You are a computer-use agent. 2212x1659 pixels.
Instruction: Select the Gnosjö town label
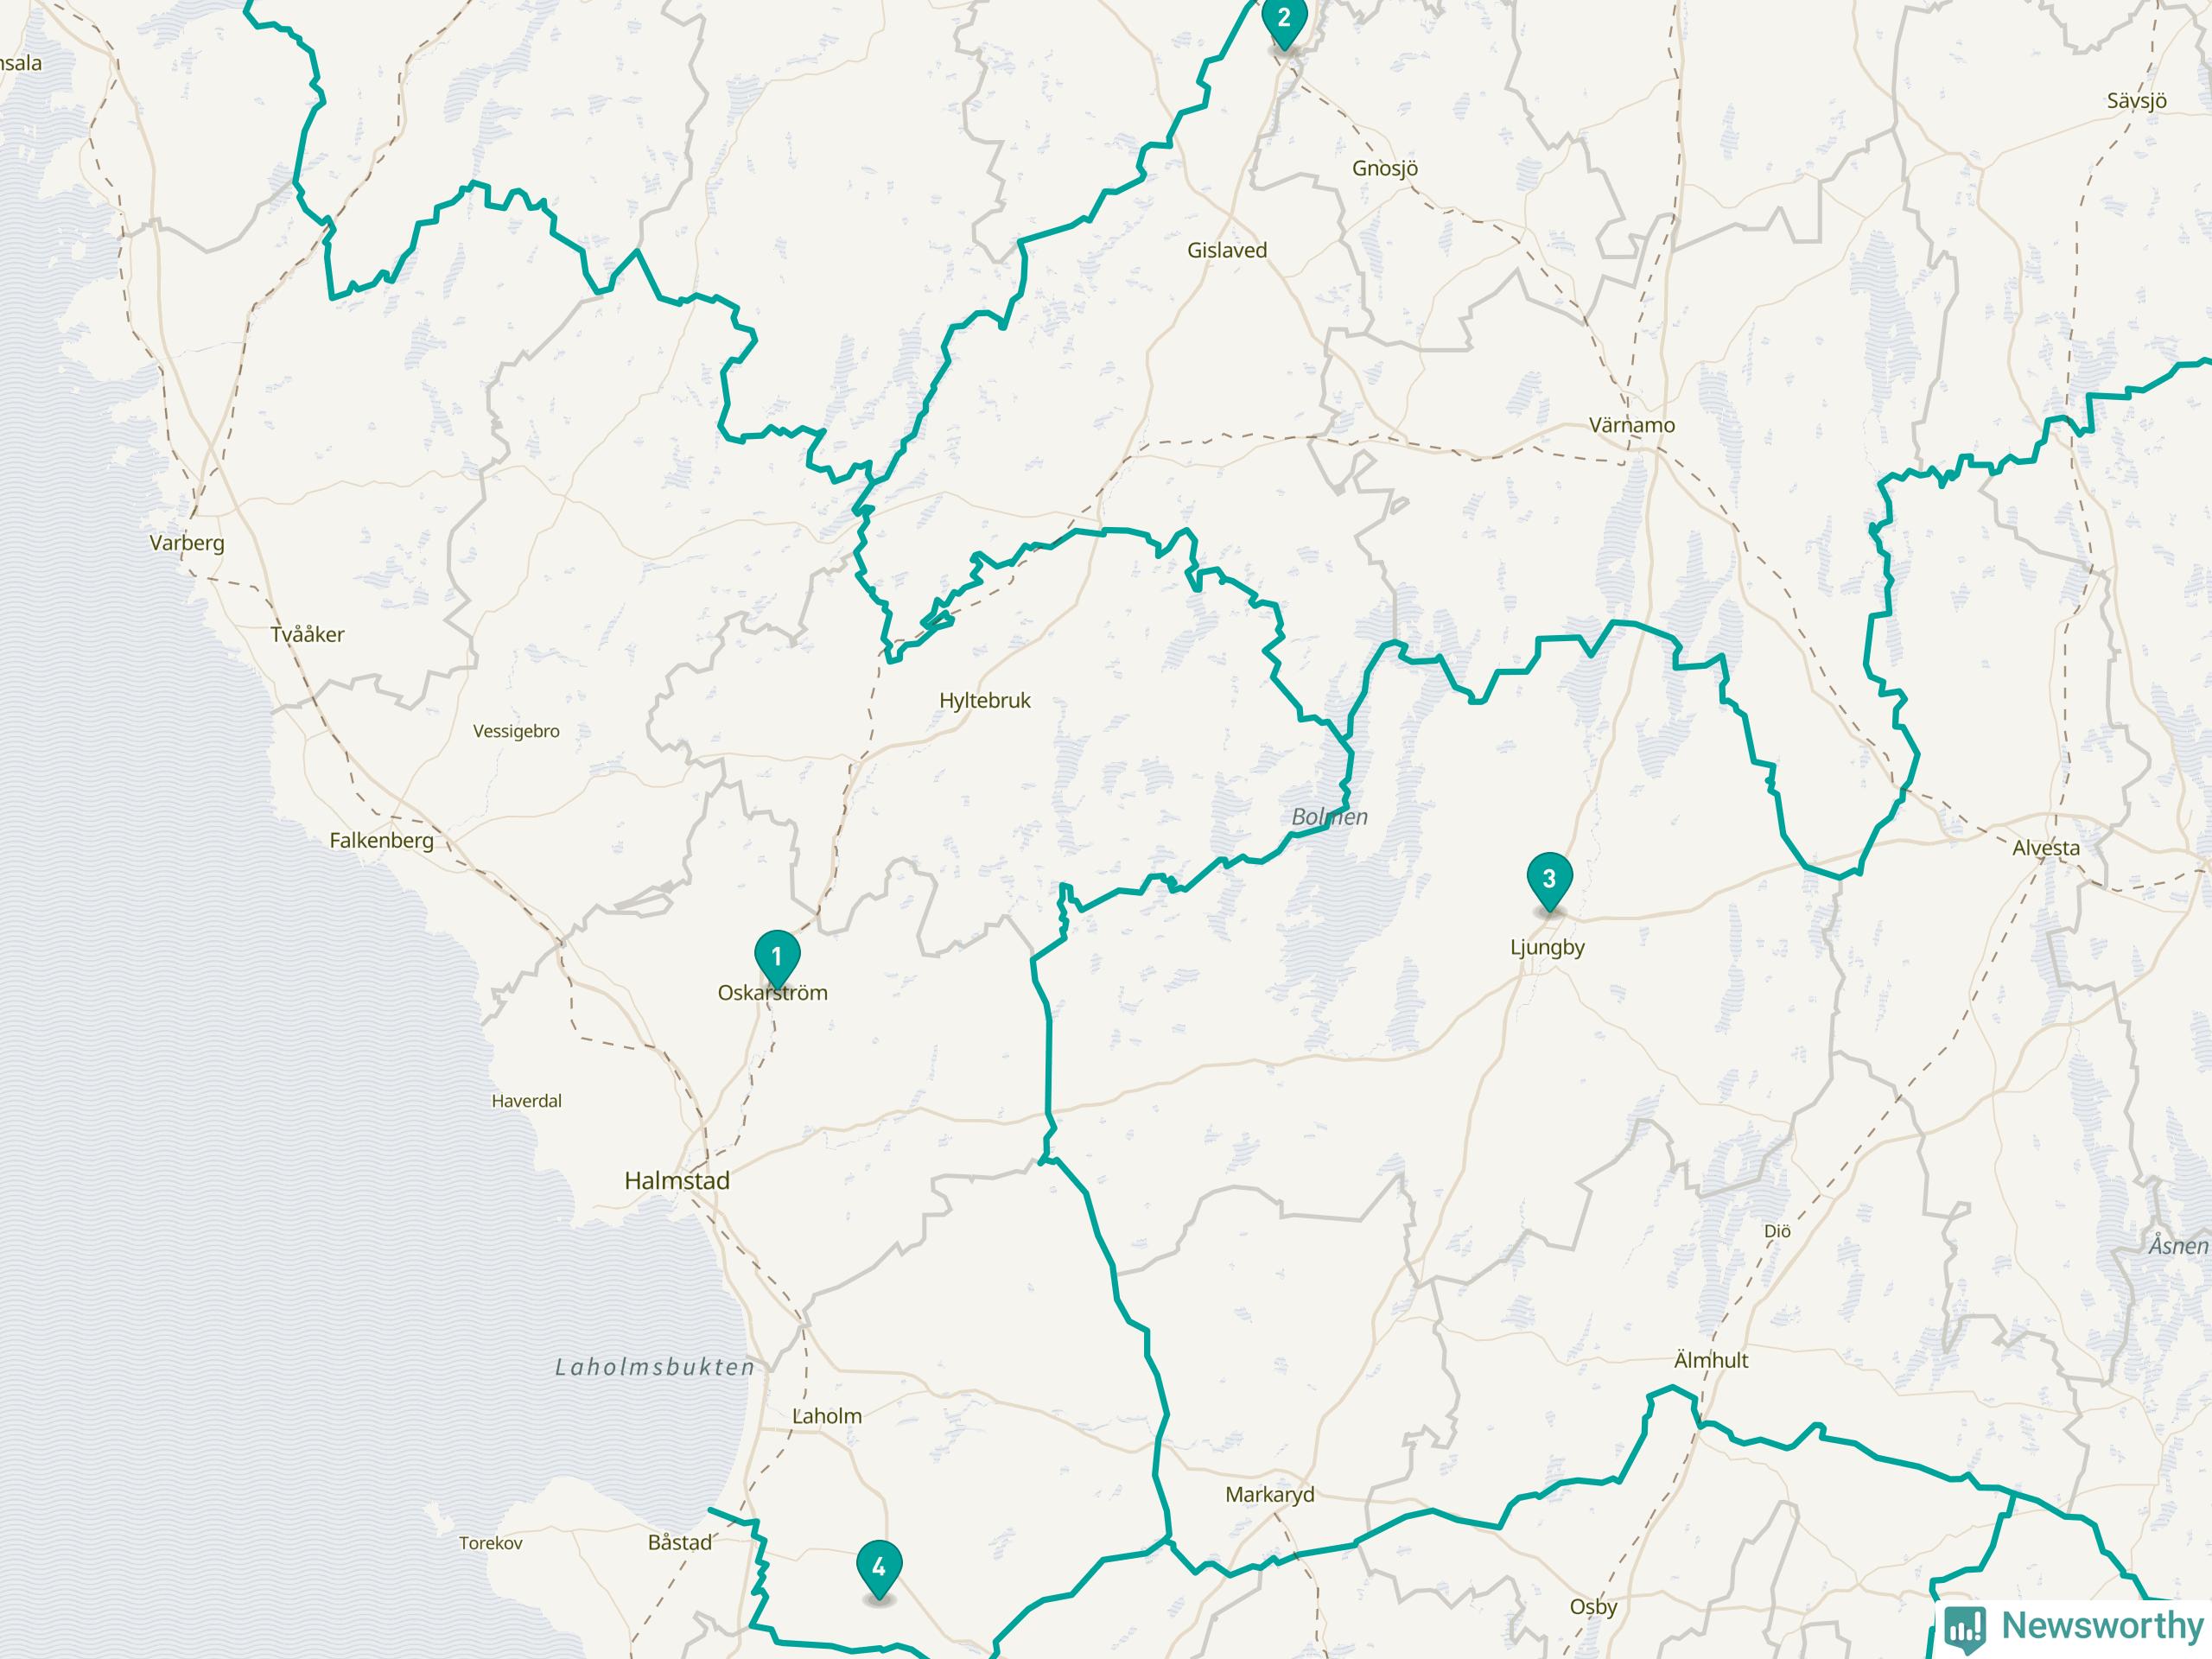pos(1385,169)
